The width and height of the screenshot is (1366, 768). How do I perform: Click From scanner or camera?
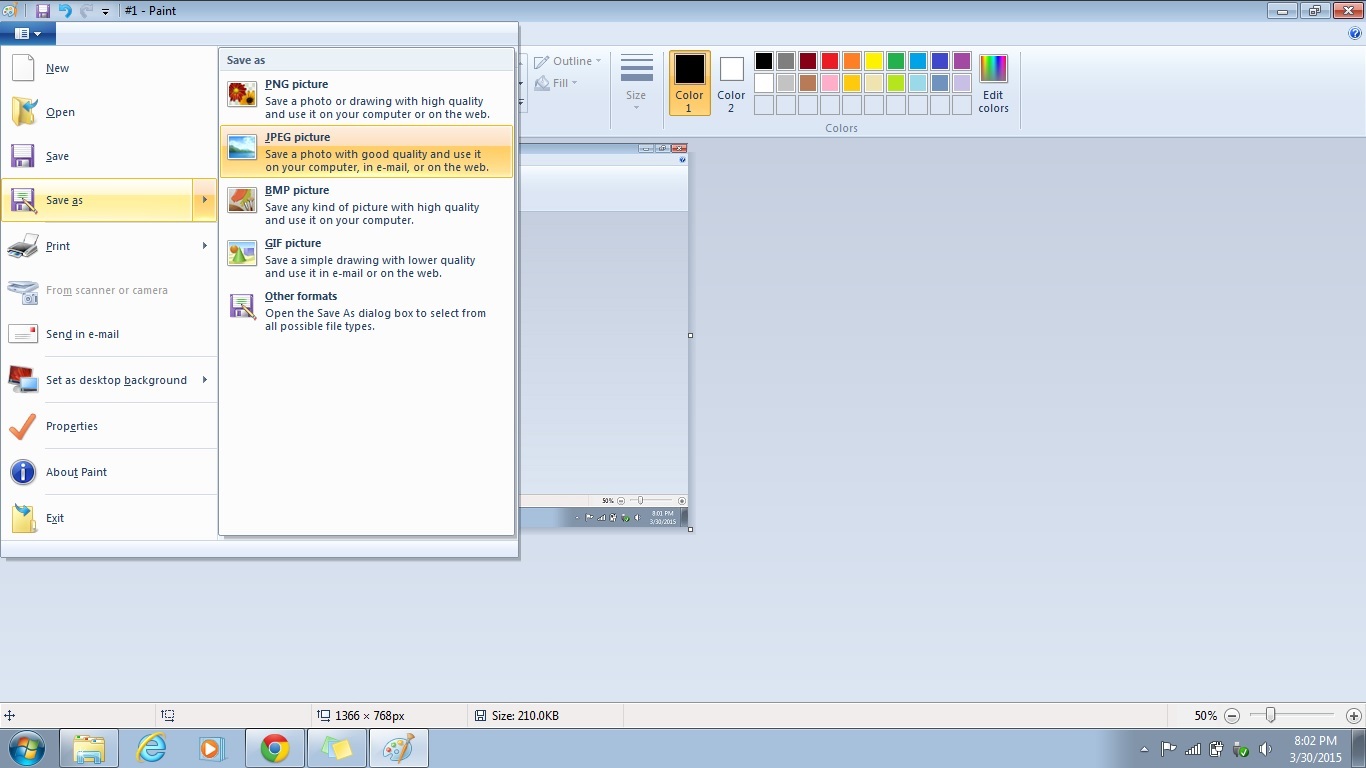click(110, 291)
